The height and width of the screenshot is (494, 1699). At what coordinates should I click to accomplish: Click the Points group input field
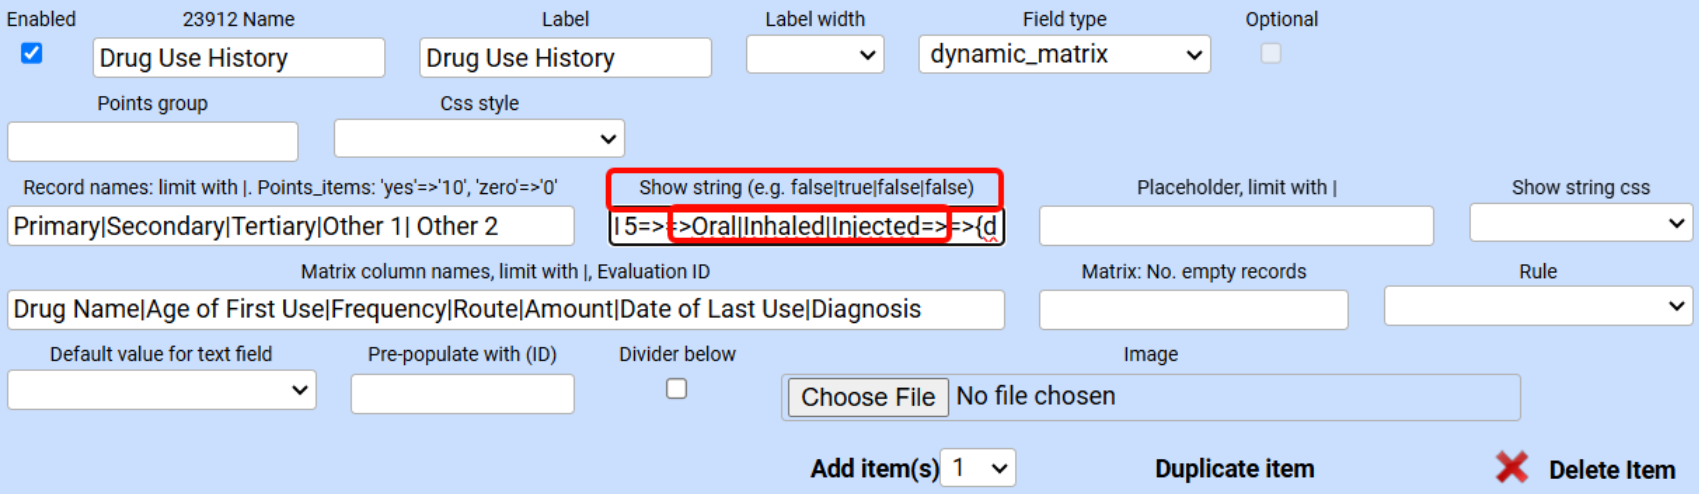(153, 142)
